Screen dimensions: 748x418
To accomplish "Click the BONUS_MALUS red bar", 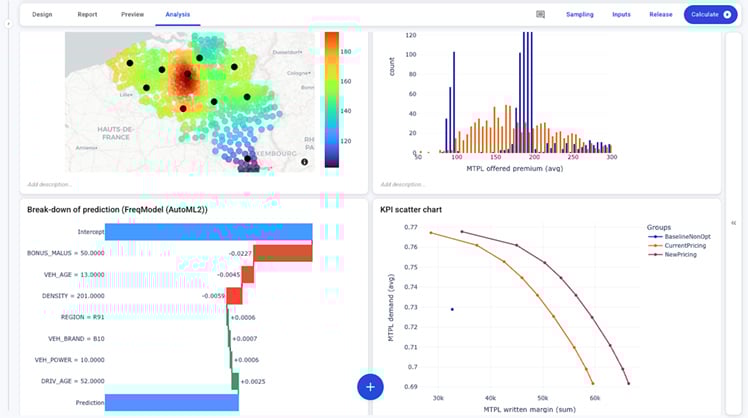I will (x=282, y=253).
